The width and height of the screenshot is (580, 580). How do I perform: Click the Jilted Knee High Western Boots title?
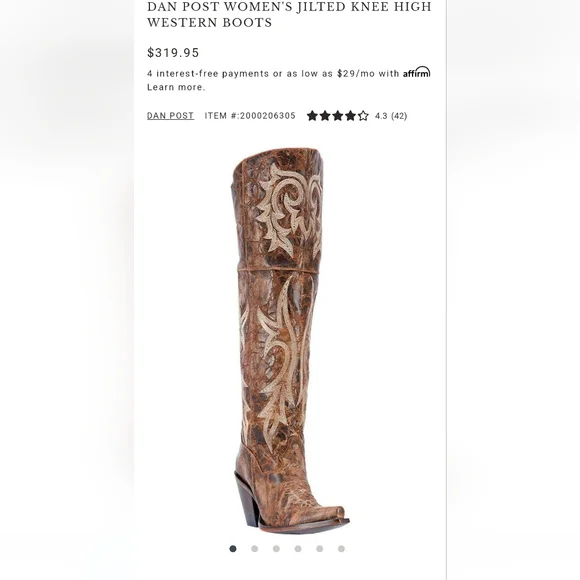click(289, 15)
